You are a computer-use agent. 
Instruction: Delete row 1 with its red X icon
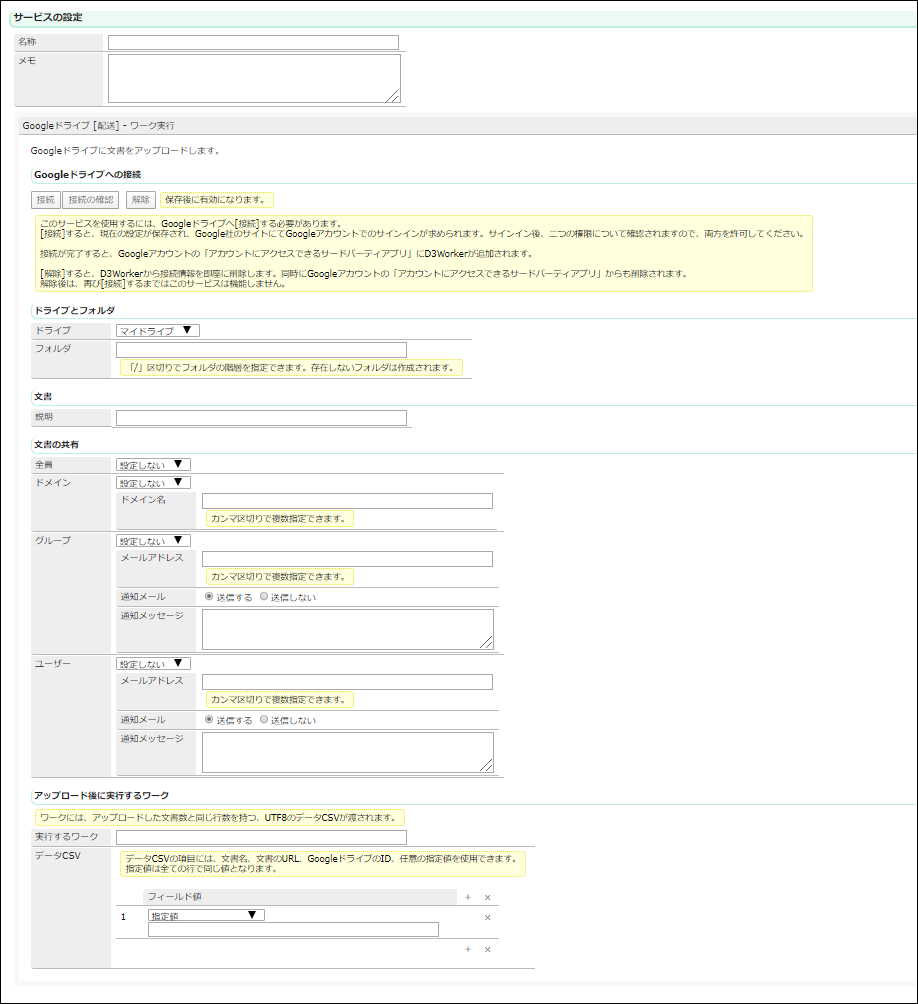tap(487, 917)
